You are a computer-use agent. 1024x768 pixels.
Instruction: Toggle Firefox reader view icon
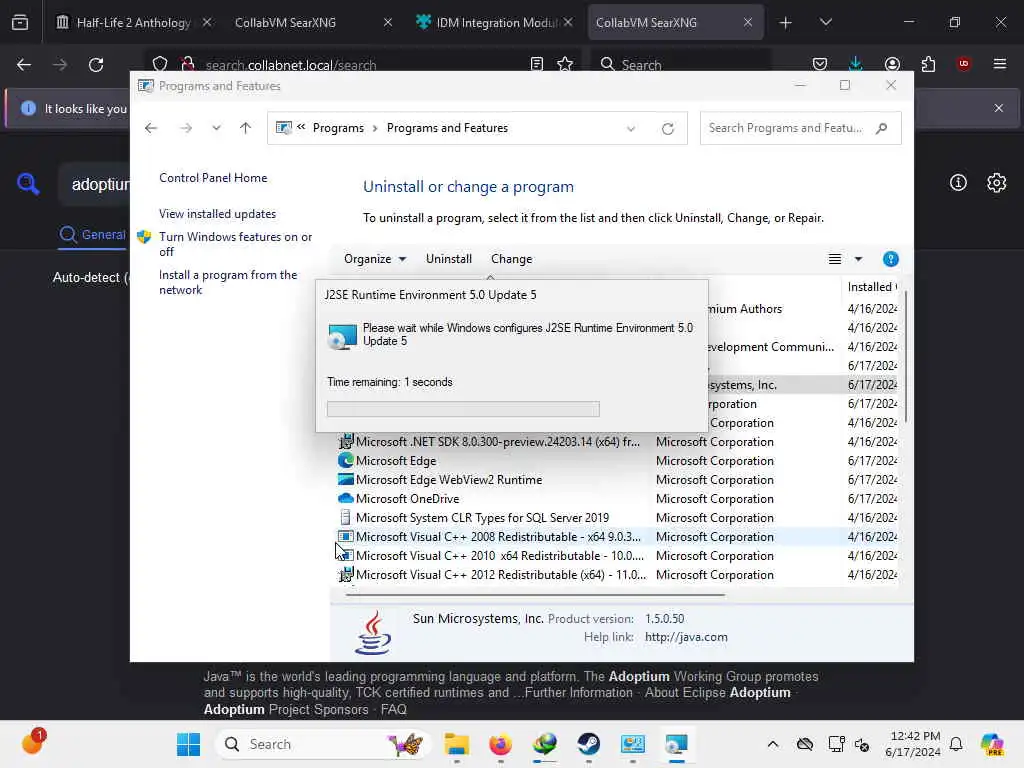[537, 63]
